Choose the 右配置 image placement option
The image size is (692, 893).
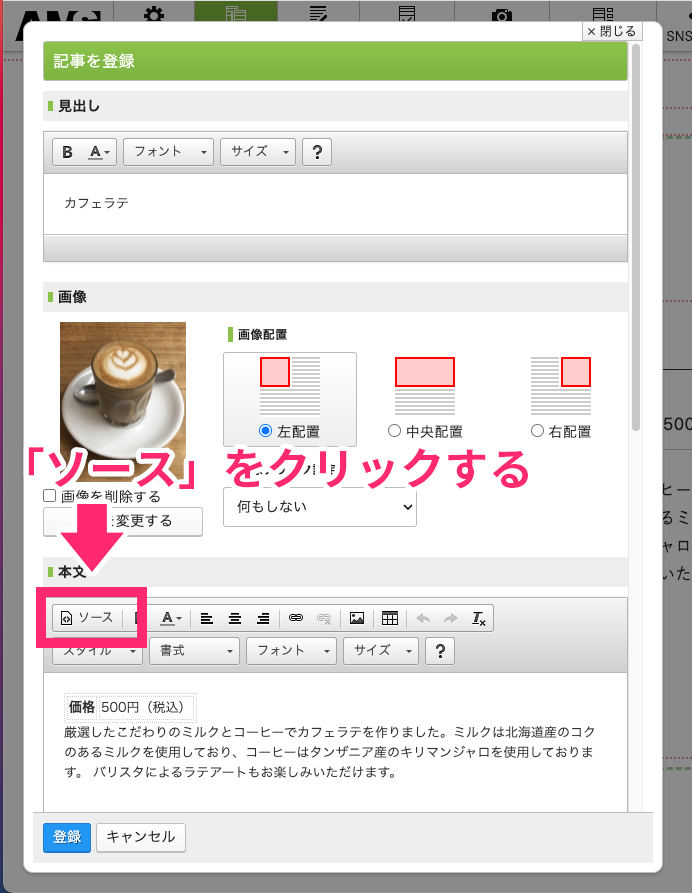pos(539,432)
